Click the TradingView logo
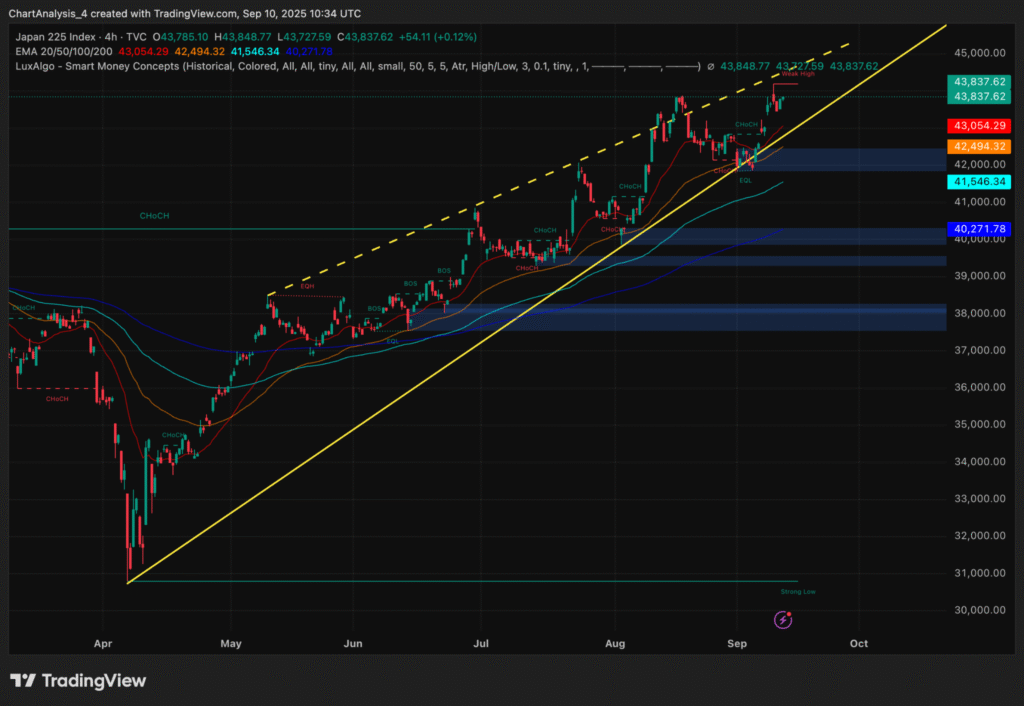This screenshot has height=706, width=1024. point(78,681)
